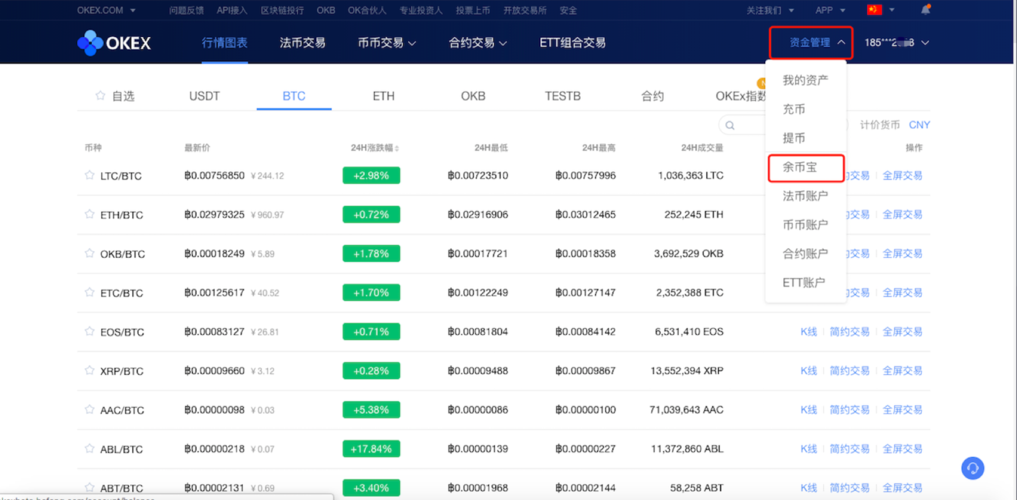
Task: Click ETC latest price ฿0.00125617
Action: (x=215, y=292)
